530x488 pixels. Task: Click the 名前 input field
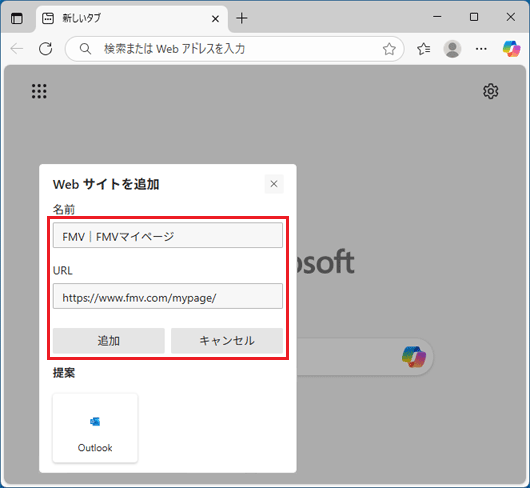tap(168, 236)
